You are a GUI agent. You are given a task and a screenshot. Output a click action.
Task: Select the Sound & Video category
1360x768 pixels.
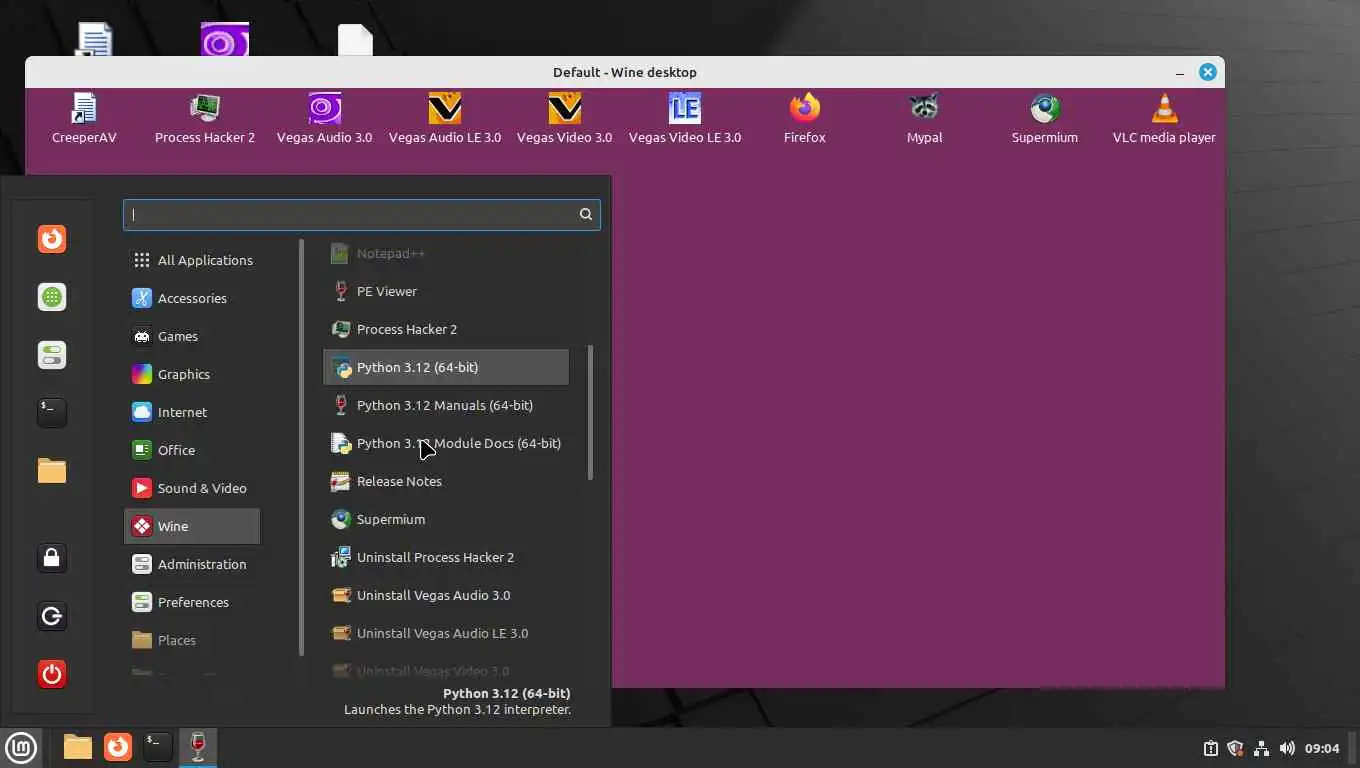pyautogui.click(x=192, y=488)
